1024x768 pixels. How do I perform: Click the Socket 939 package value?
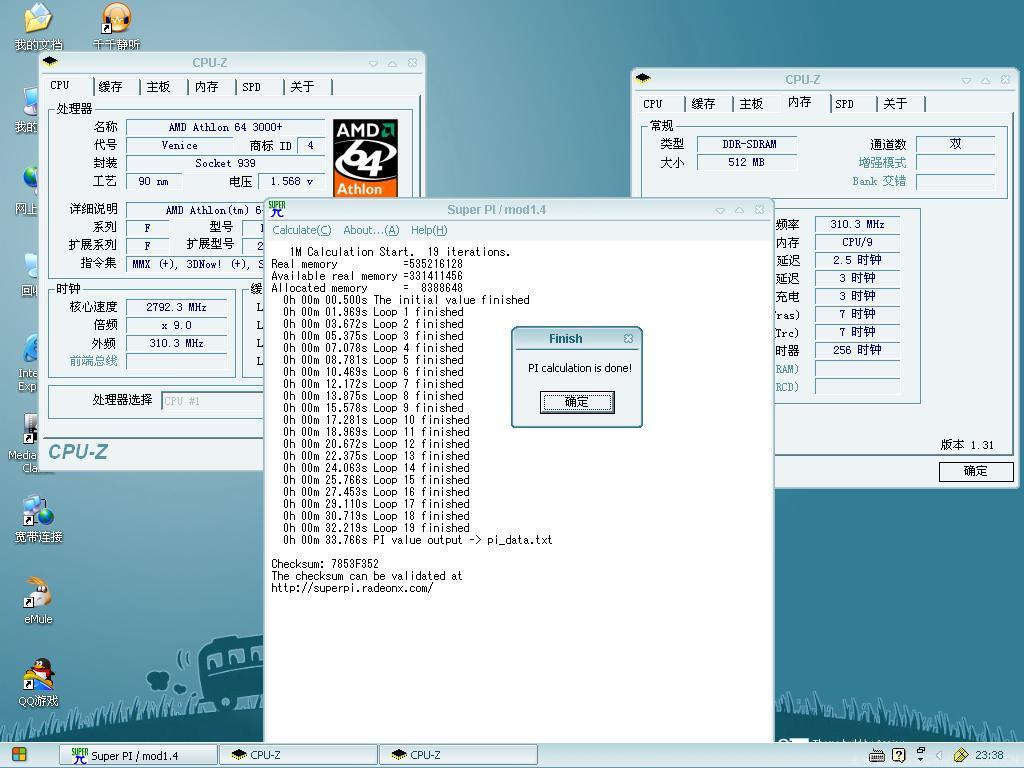click(x=225, y=163)
